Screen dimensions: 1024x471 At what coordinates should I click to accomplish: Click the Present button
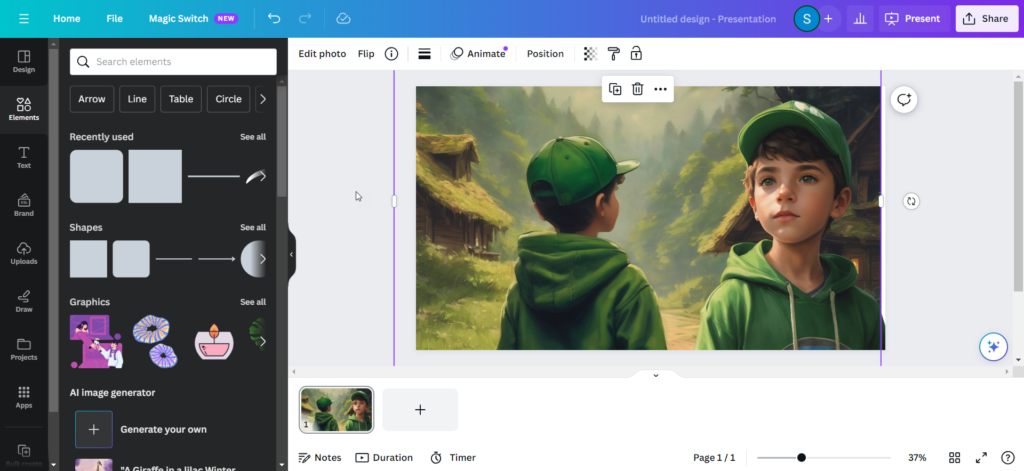click(914, 18)
